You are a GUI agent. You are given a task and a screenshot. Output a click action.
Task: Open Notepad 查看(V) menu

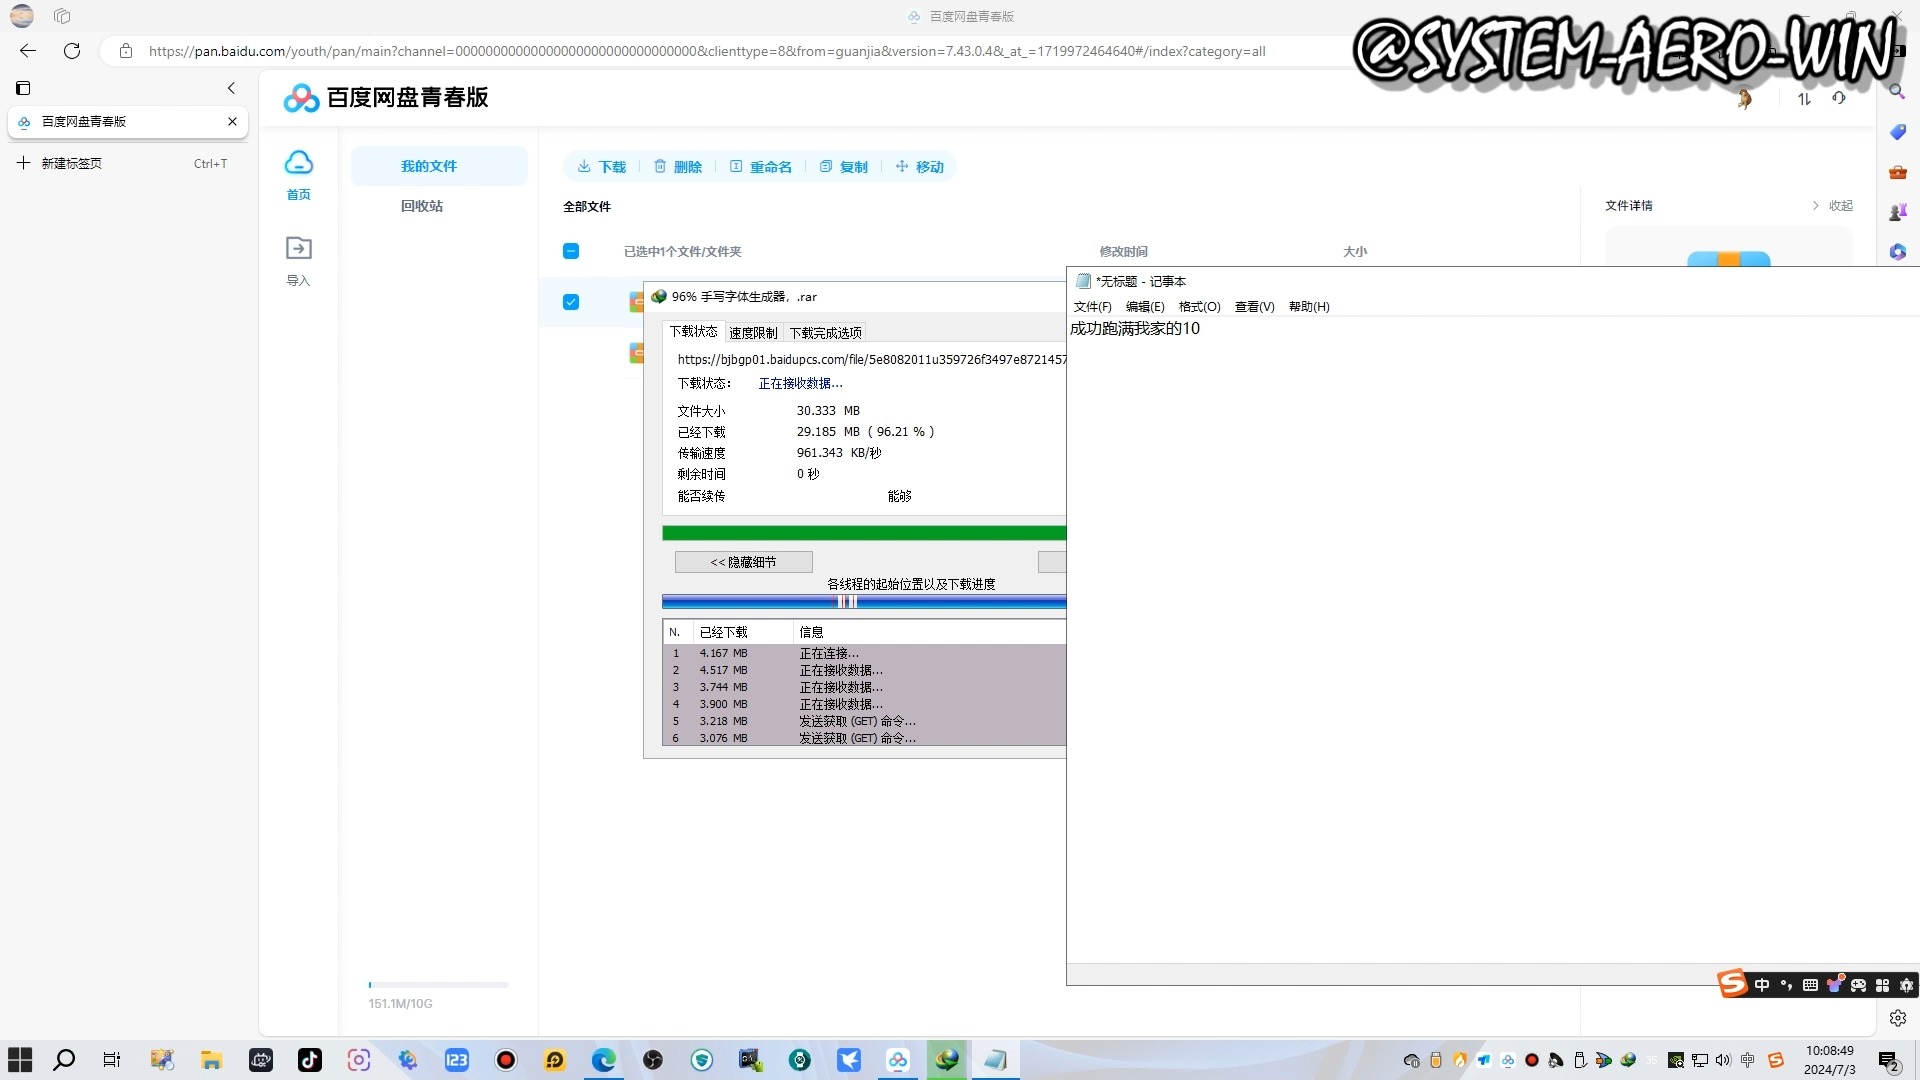[x=1254, y=307]
